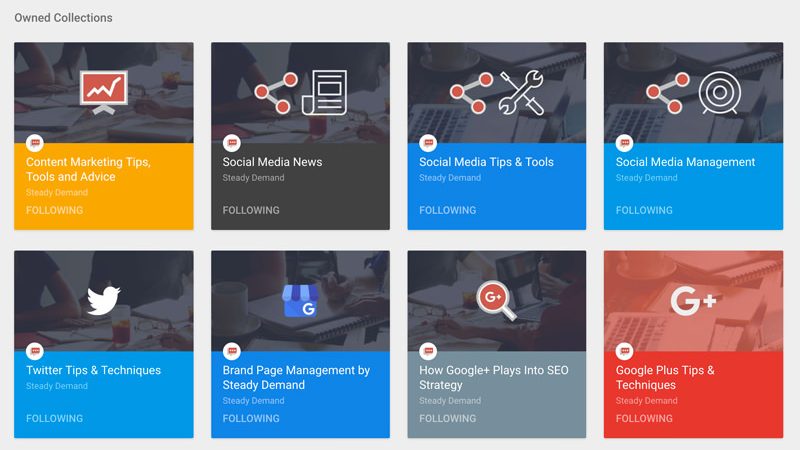Click Steady Demand under Social Media Management
Screen dimensions: 800x450
coord(646,178)
